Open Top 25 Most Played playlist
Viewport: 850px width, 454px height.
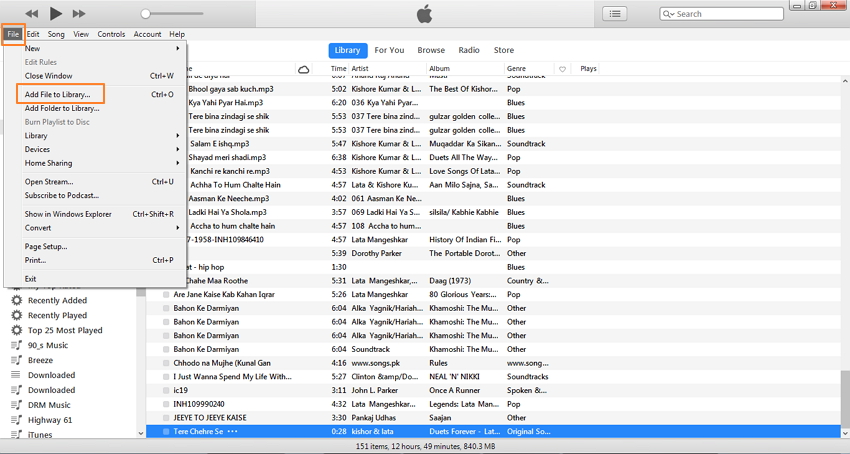pos(65,330)
